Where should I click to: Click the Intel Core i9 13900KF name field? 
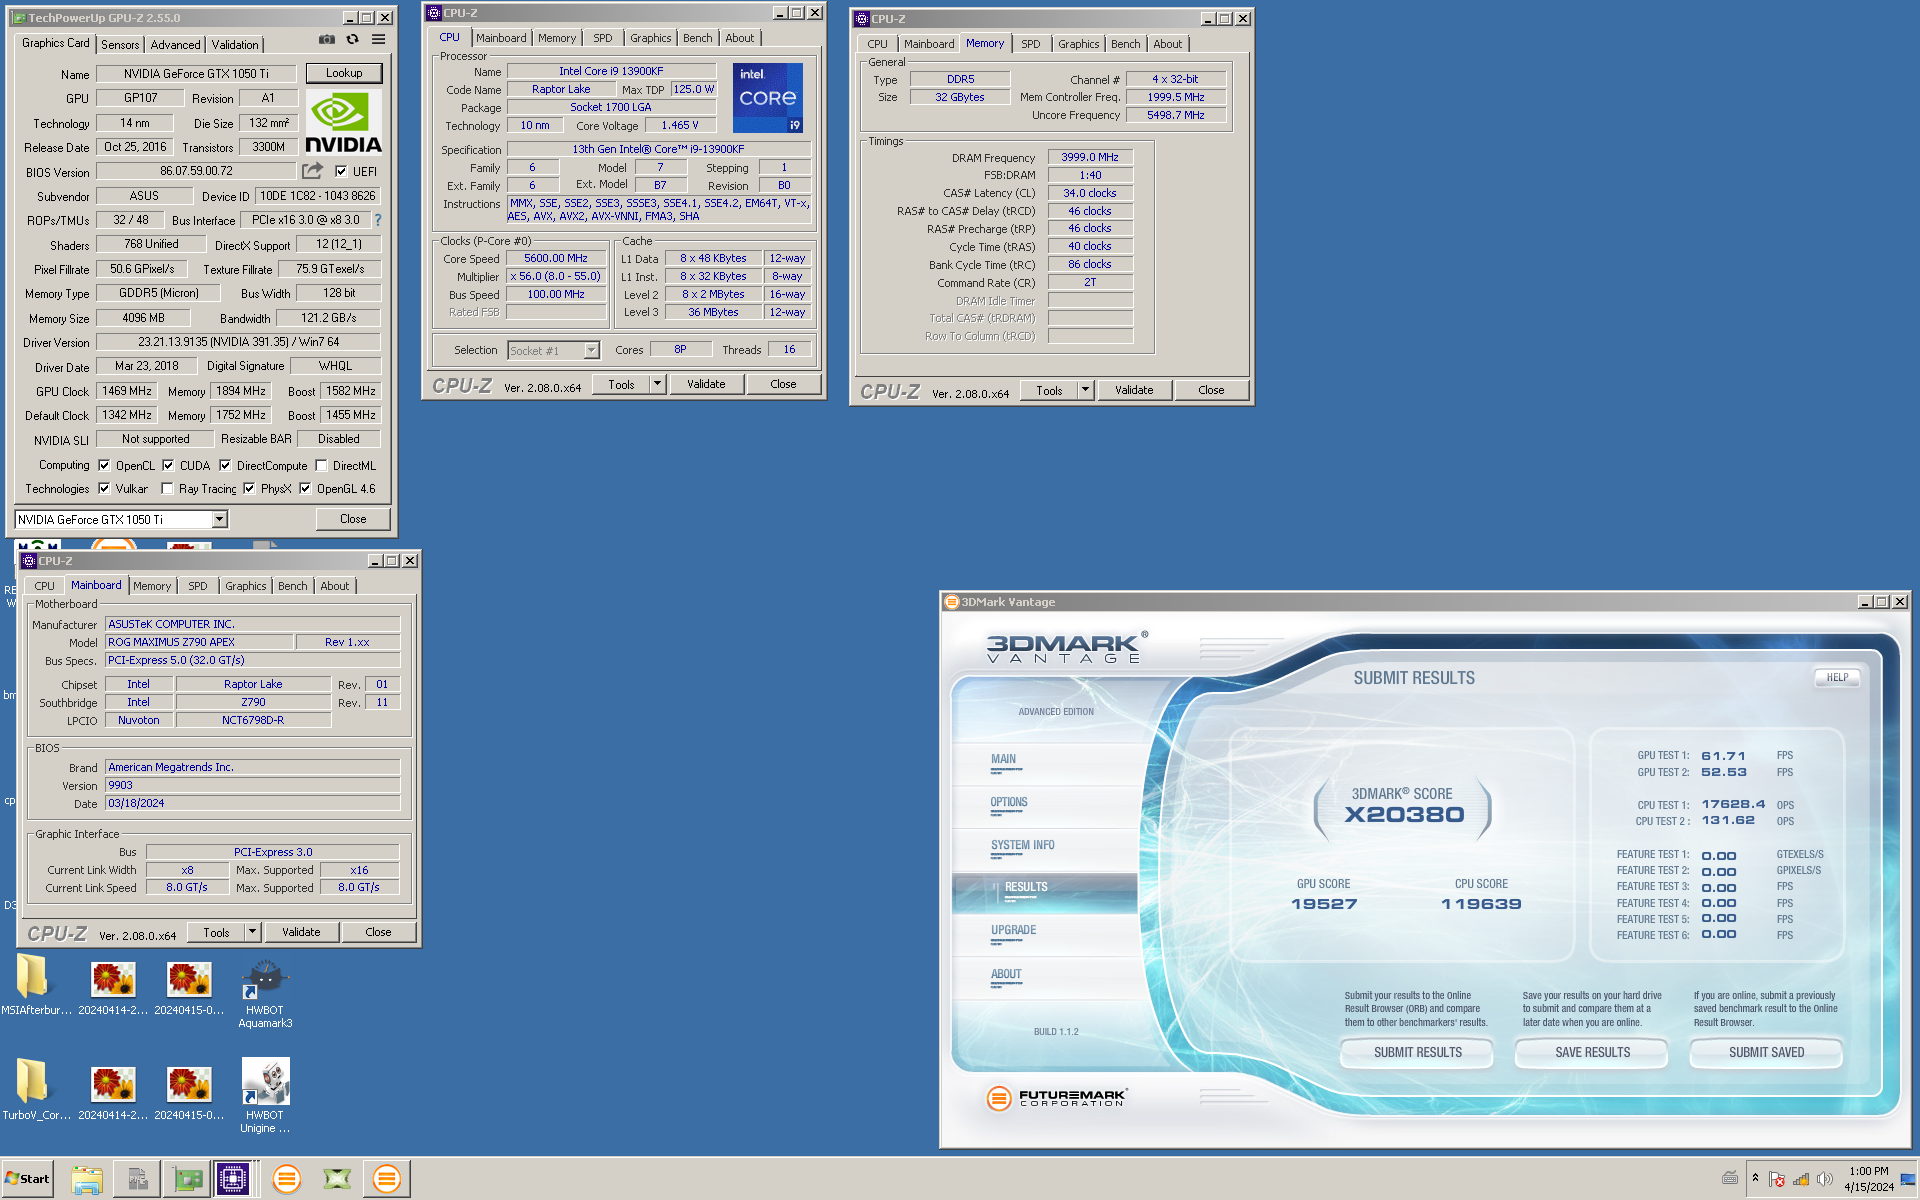point(611,71)
